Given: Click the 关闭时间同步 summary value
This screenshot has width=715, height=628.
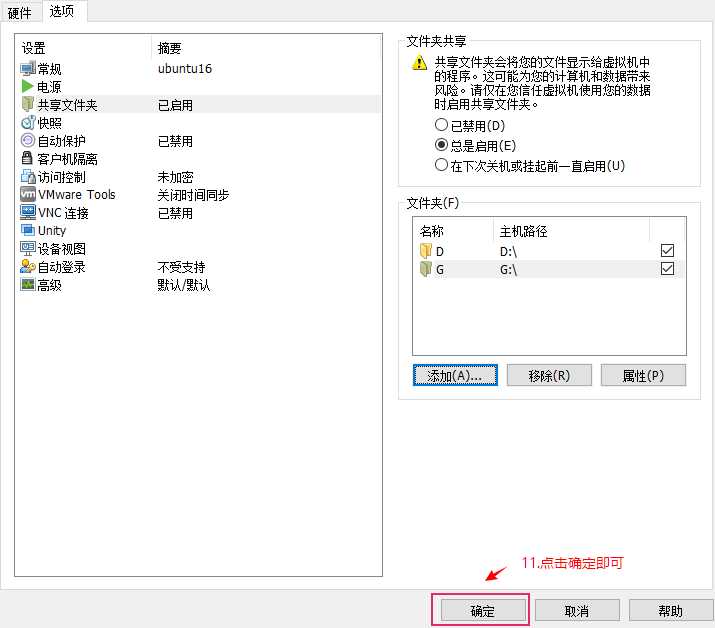Looking at the screenshot, I should click(x=193, y=195).
